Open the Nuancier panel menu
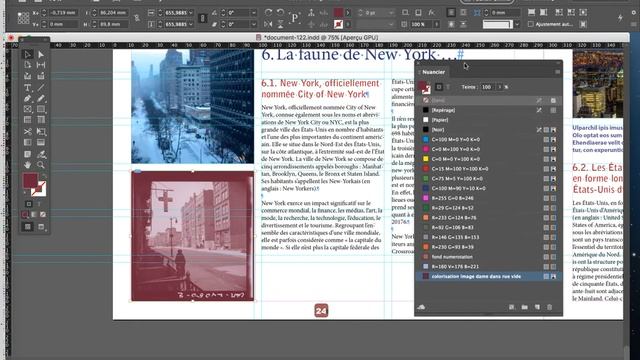 click(x=557, y=72)
